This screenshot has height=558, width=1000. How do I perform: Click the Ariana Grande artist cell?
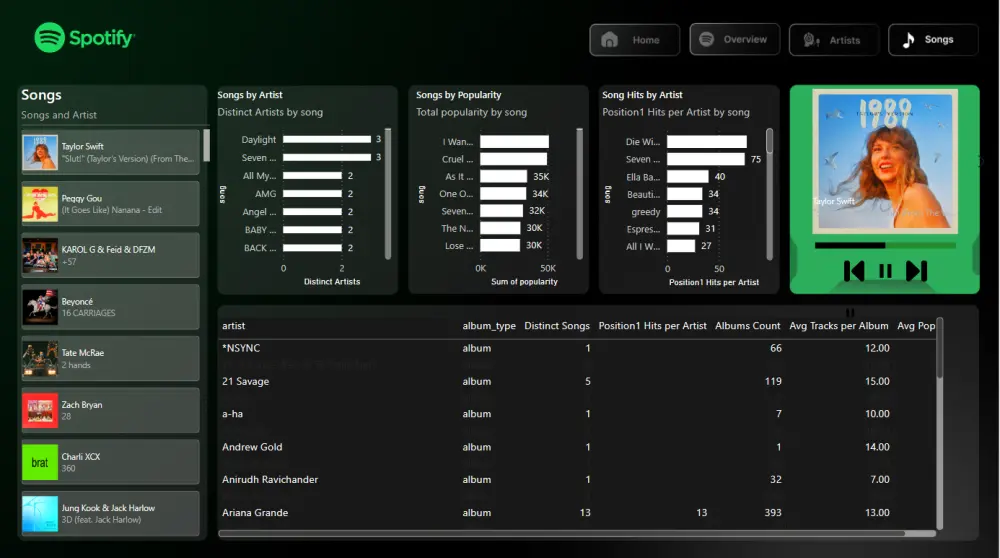[x=255, y=513]
